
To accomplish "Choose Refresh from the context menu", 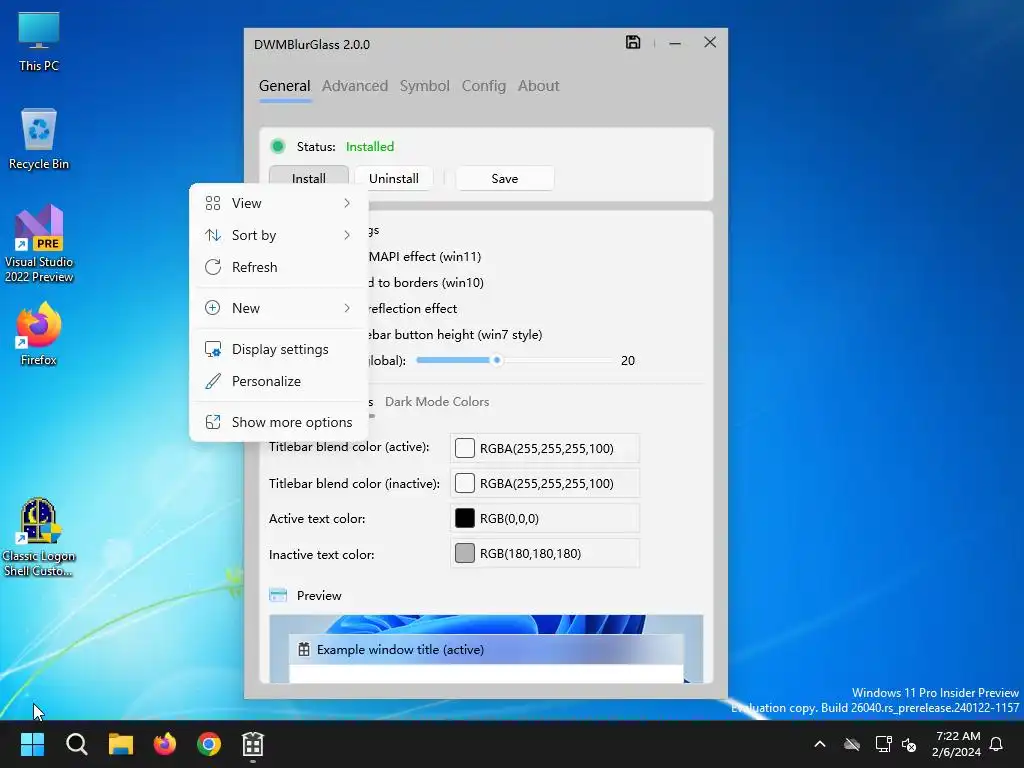I will pos(278,267).
